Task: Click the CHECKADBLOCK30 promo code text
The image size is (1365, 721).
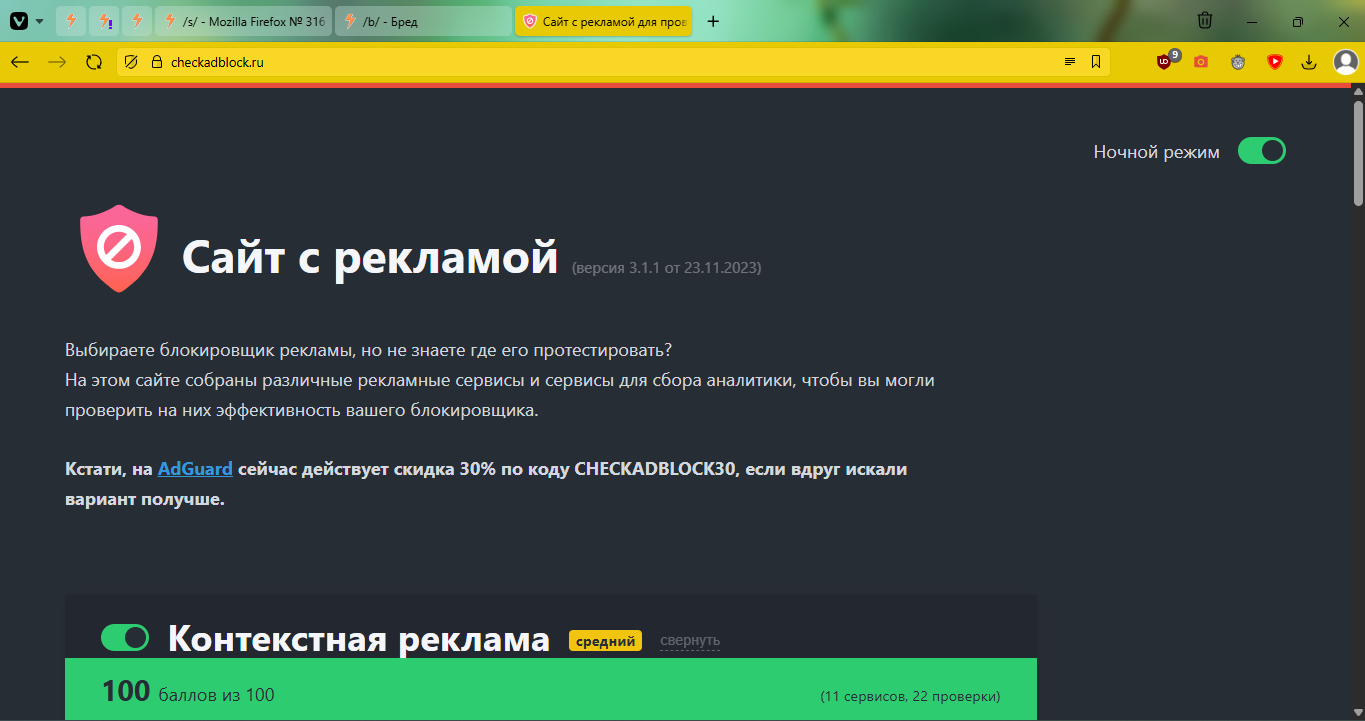Action: coord(655,468)
